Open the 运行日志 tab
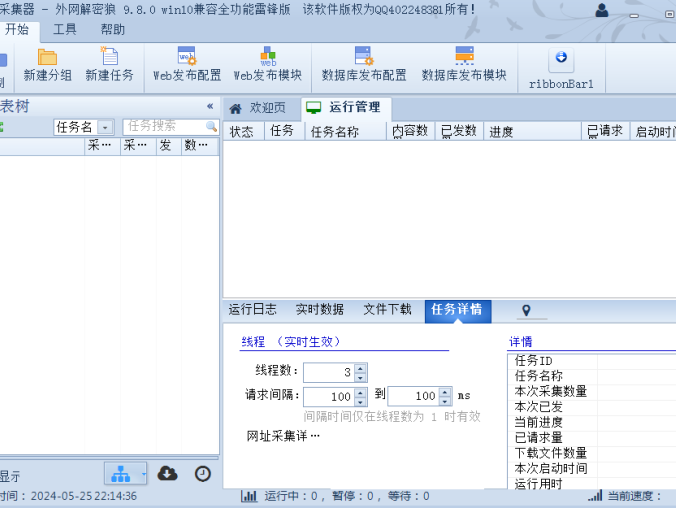This screenshot has width=676, height=508. click(x=252, y=310)
